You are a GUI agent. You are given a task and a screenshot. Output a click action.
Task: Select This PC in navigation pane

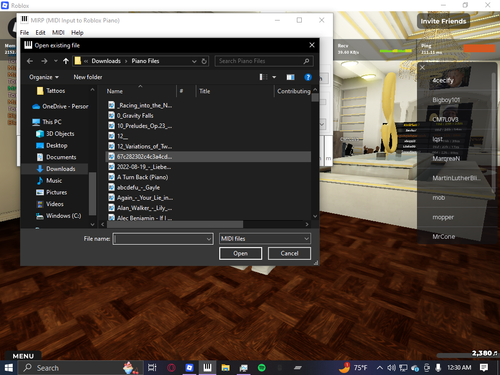click(x=47, y=122)
